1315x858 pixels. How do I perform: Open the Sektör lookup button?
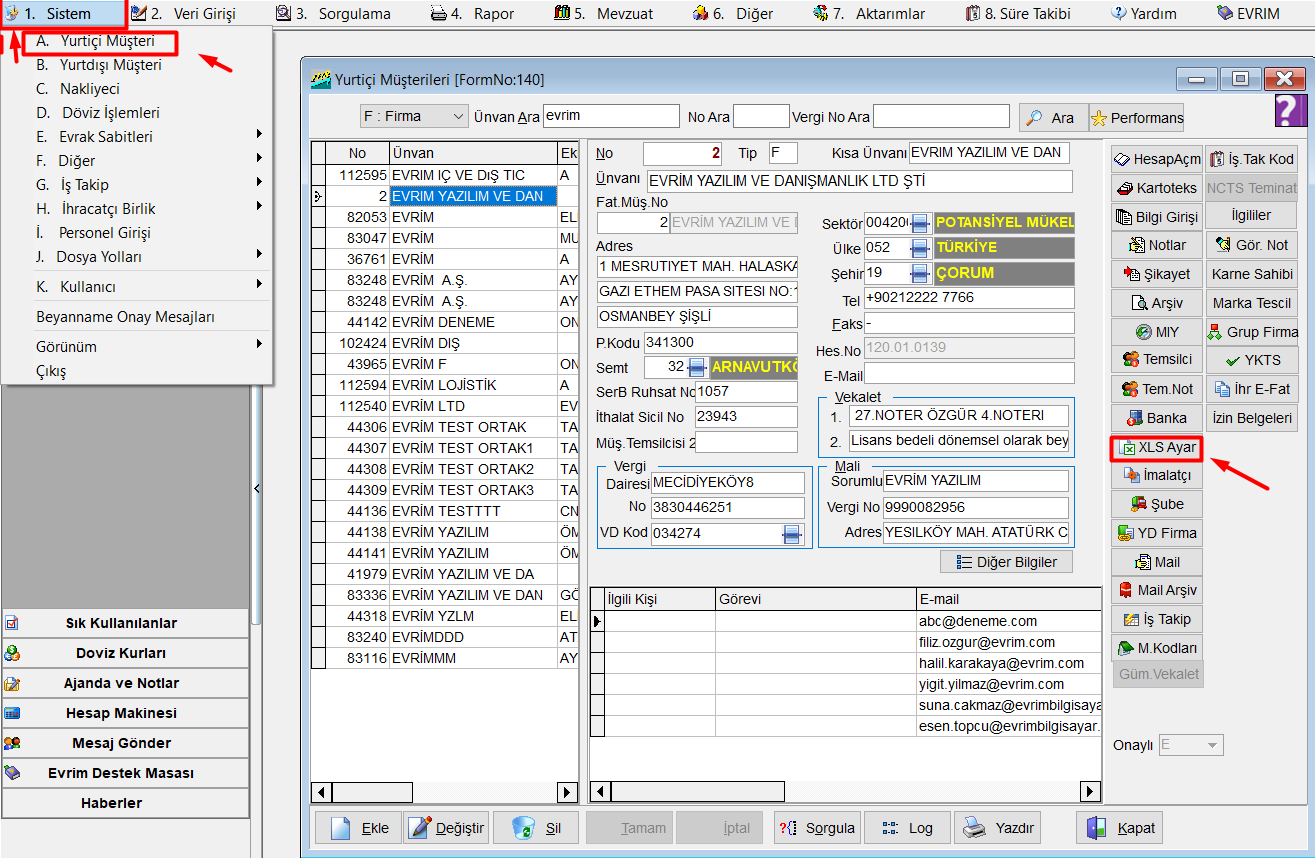pos(920,222)
